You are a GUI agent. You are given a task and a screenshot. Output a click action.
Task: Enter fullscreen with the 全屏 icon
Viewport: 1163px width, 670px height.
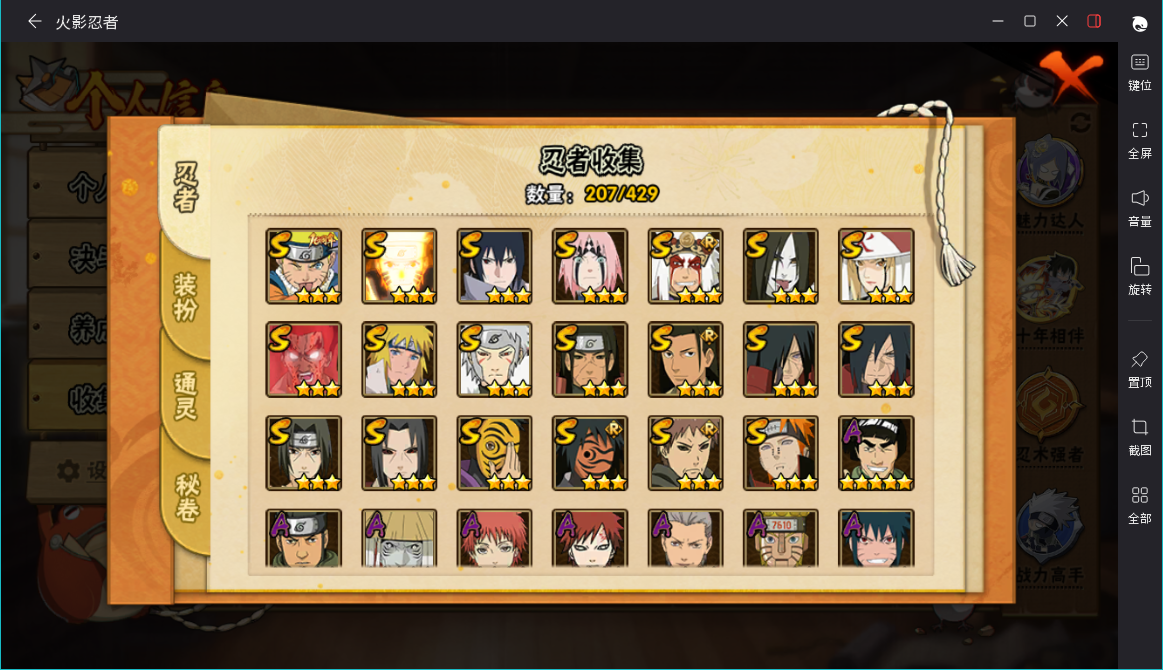coord(1139,140)
